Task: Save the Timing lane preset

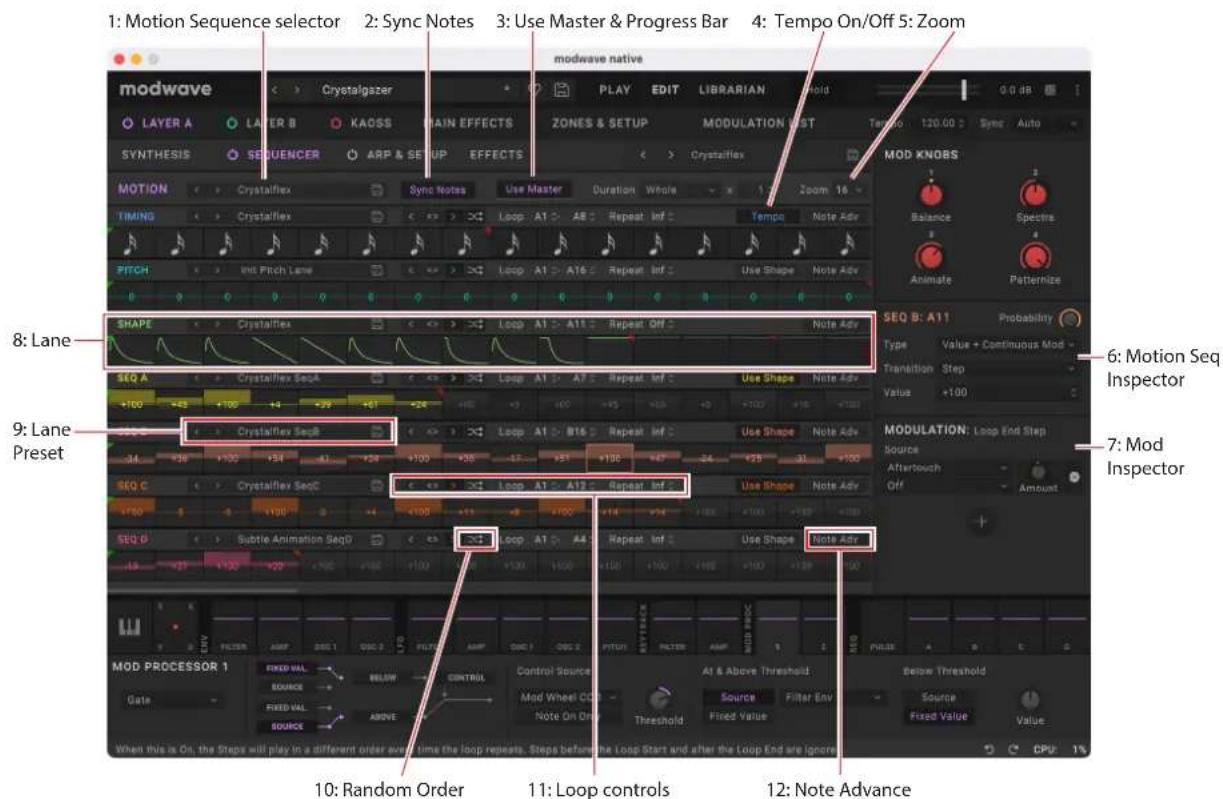Action: pos(377,216)
